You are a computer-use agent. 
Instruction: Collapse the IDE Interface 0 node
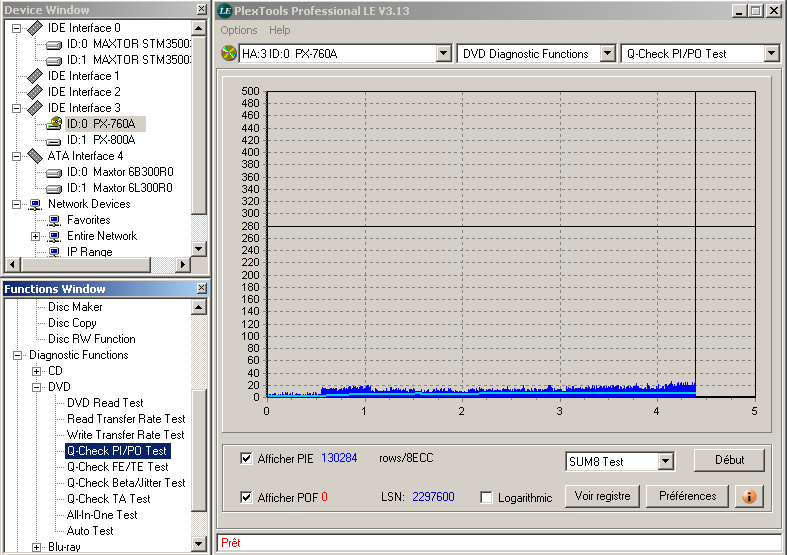[x=17, y=28]
